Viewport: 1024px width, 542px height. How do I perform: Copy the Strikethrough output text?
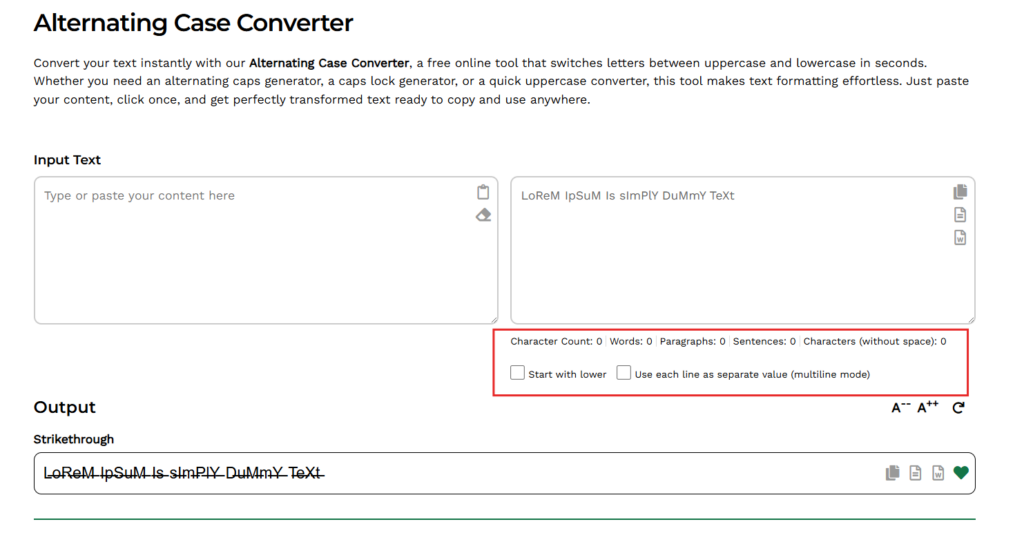coord(892,473)
